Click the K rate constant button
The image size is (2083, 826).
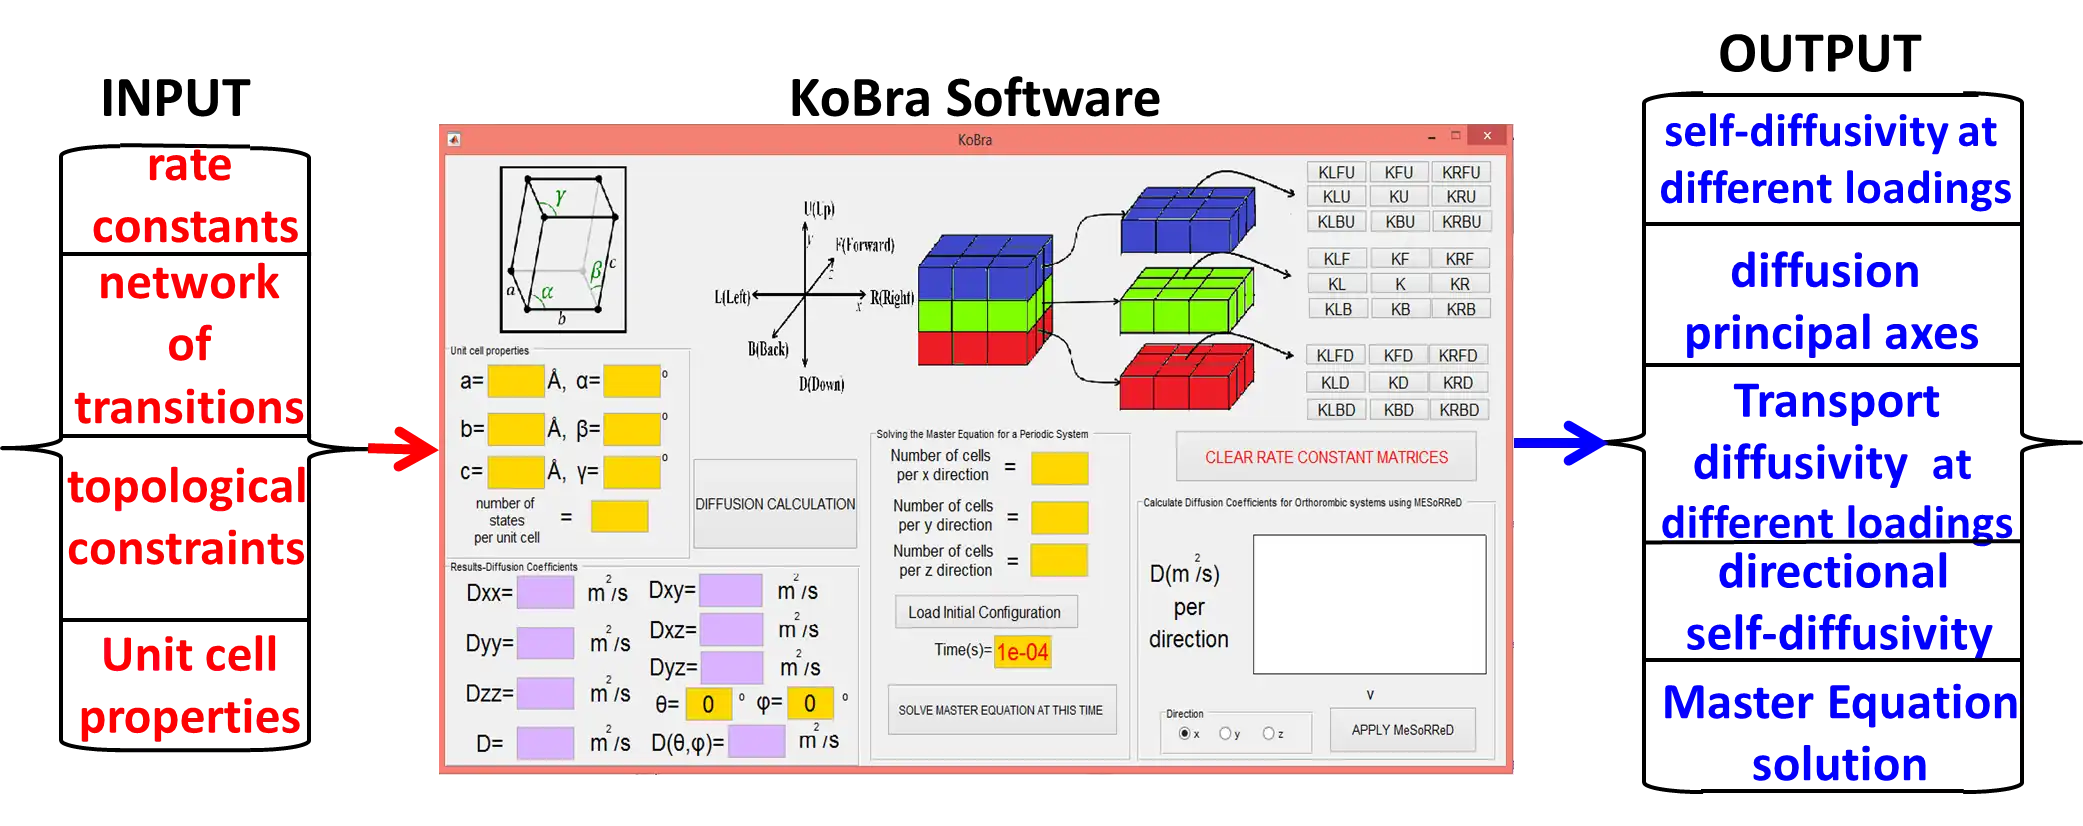[x=1398, y=284]
